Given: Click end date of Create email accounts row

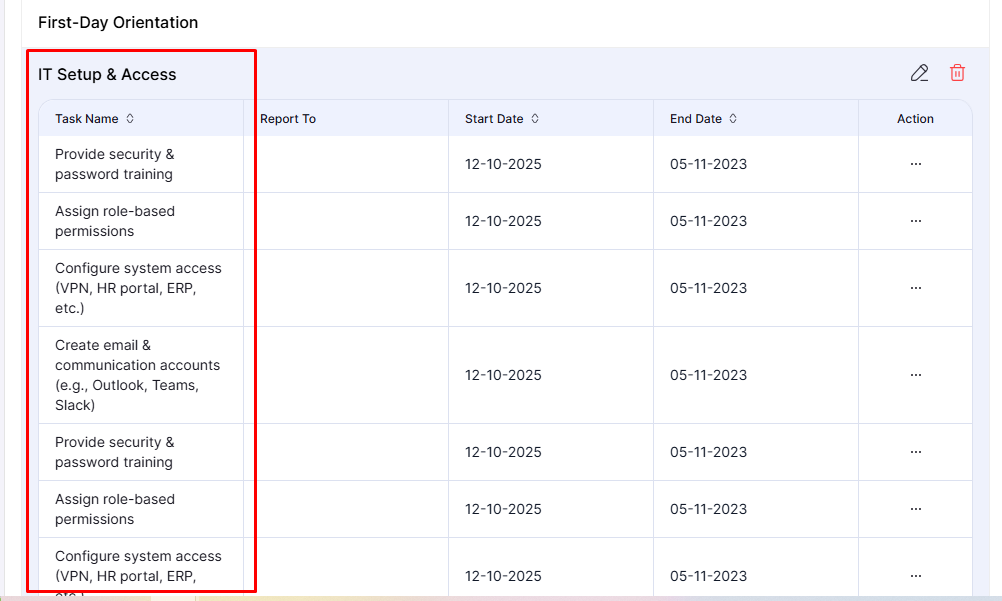Looking at the screenshot, I should 708,375.
